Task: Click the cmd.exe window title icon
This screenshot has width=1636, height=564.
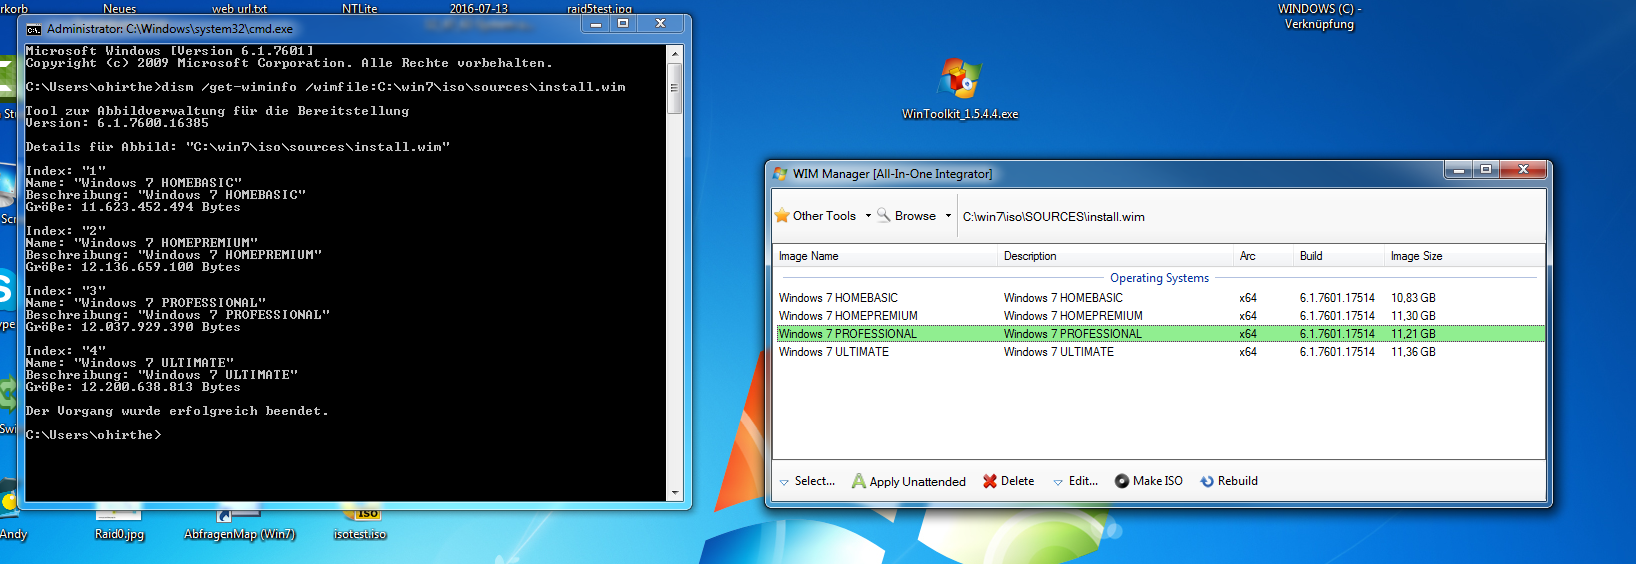Action: 34,29
